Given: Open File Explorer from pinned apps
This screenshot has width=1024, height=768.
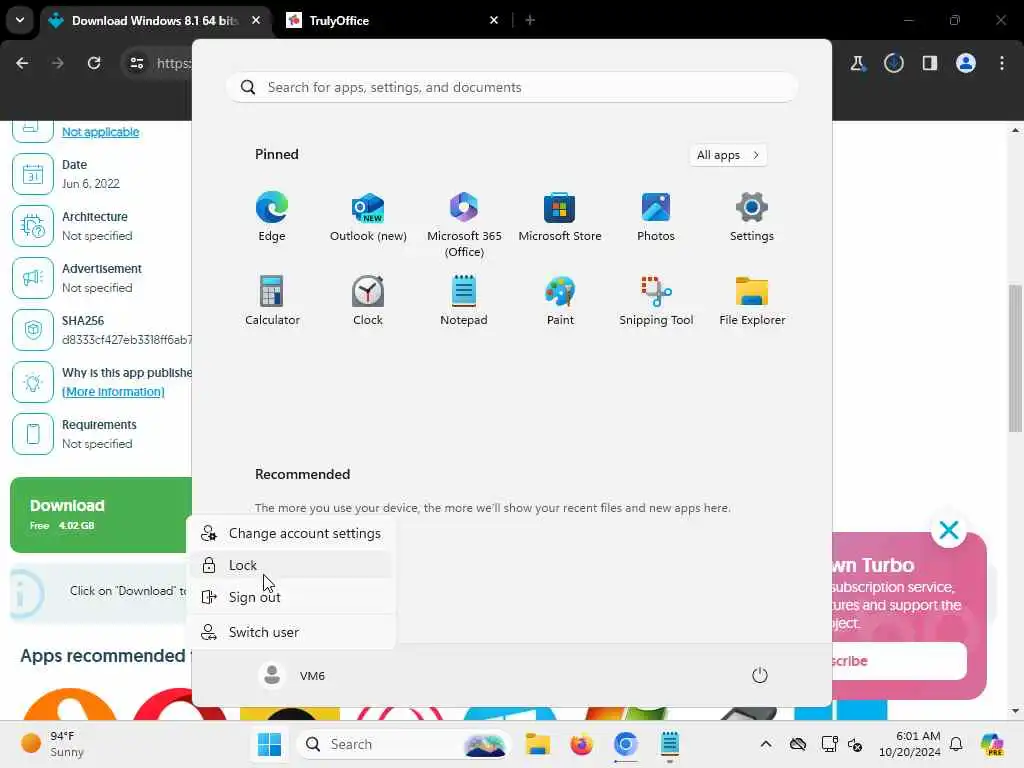Looking at the screenshot, I should coord(752,300).
